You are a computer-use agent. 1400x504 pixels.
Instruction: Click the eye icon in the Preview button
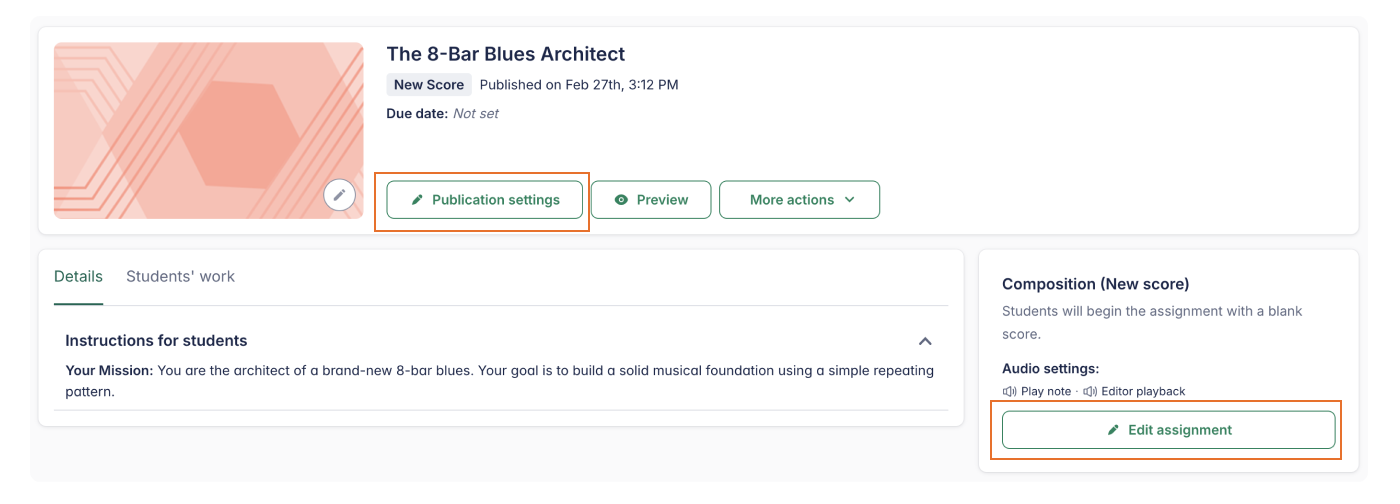click(x=621, y=200)
